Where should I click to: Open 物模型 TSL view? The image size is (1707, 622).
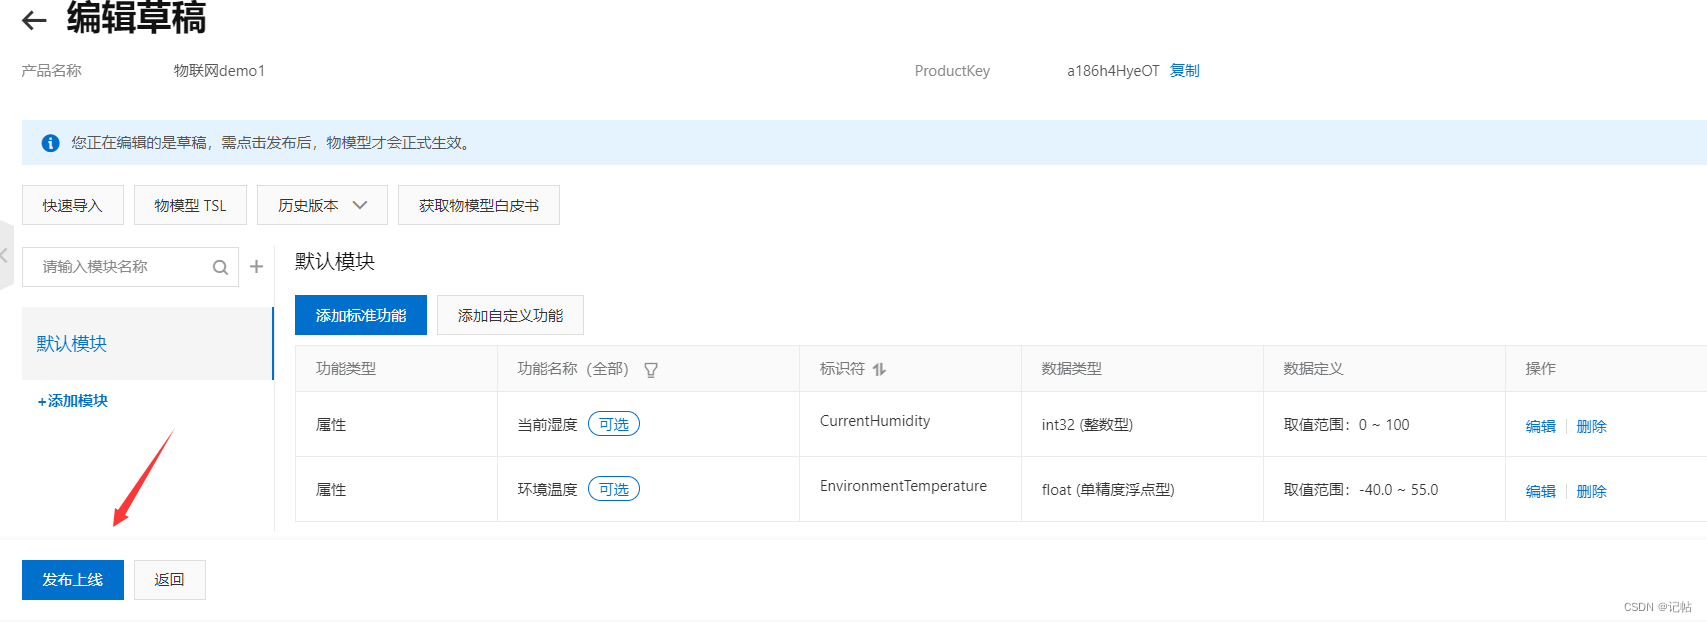tap(190, 205)
